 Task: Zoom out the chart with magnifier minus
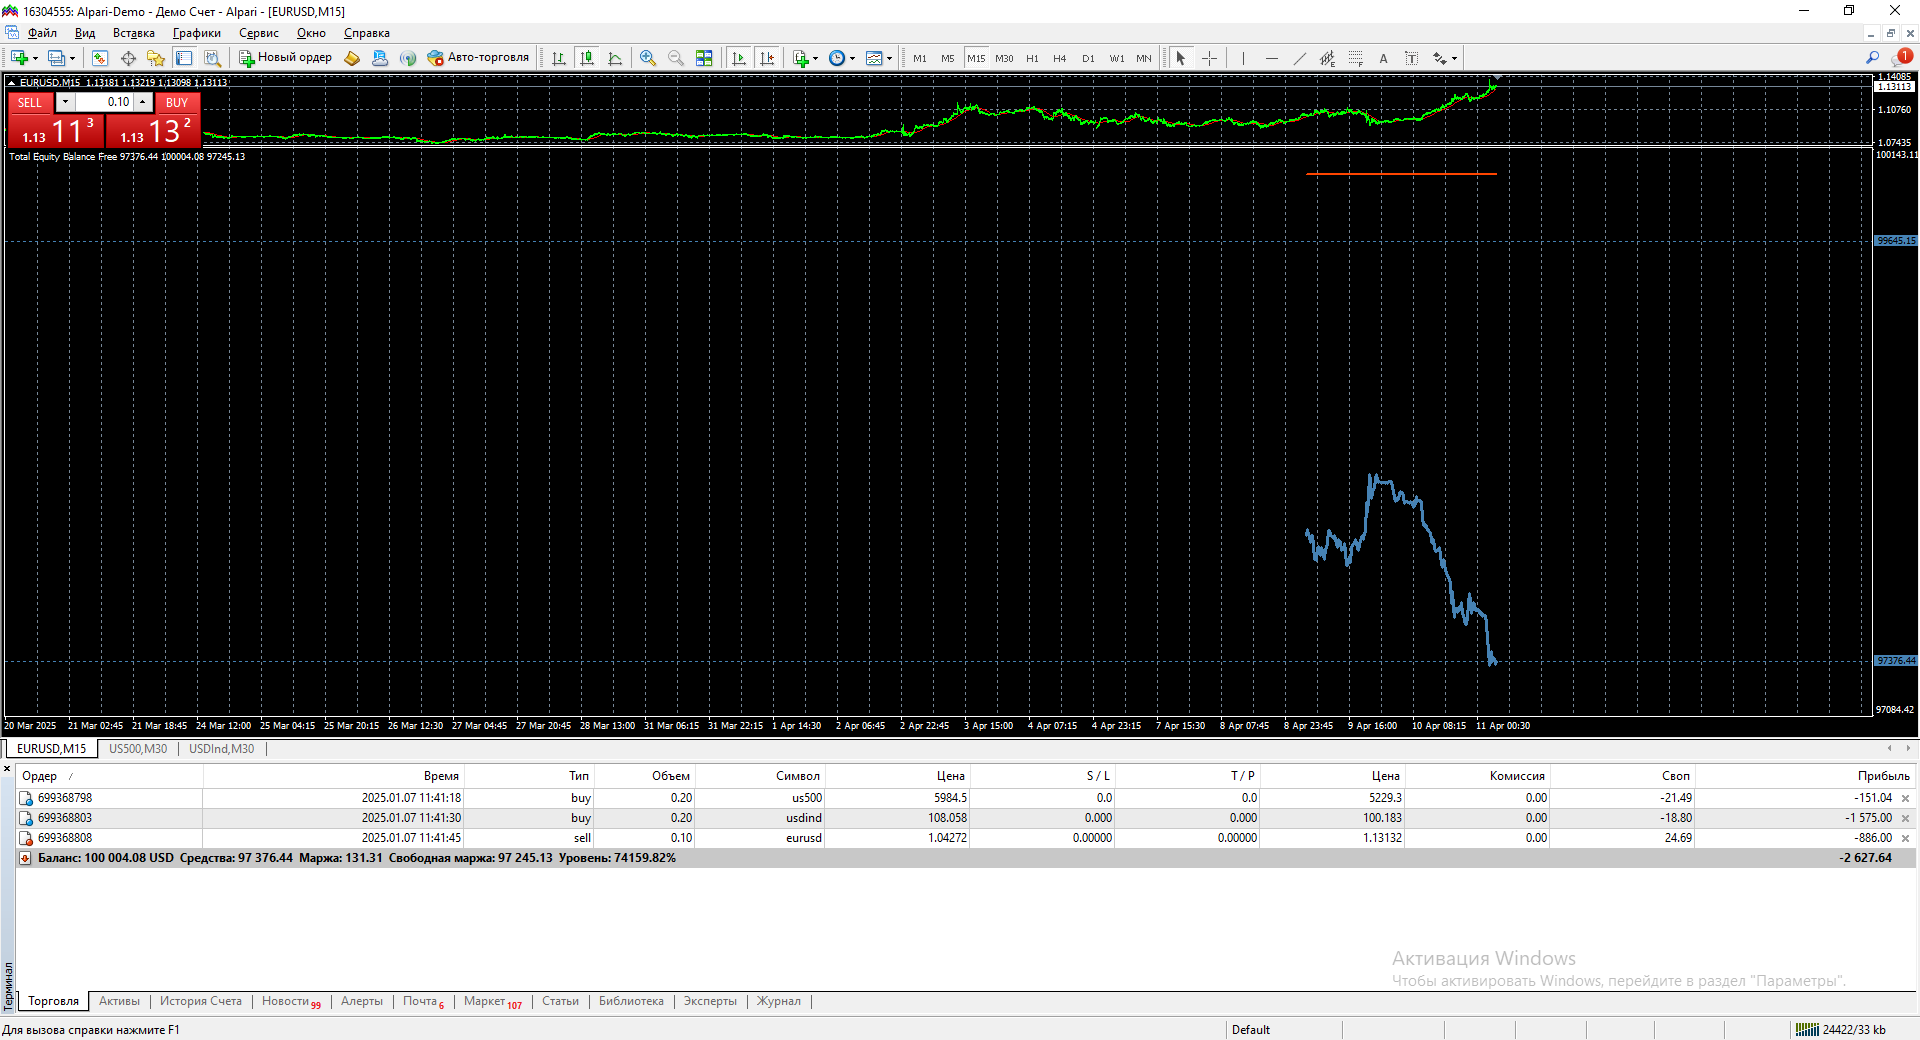676,58
